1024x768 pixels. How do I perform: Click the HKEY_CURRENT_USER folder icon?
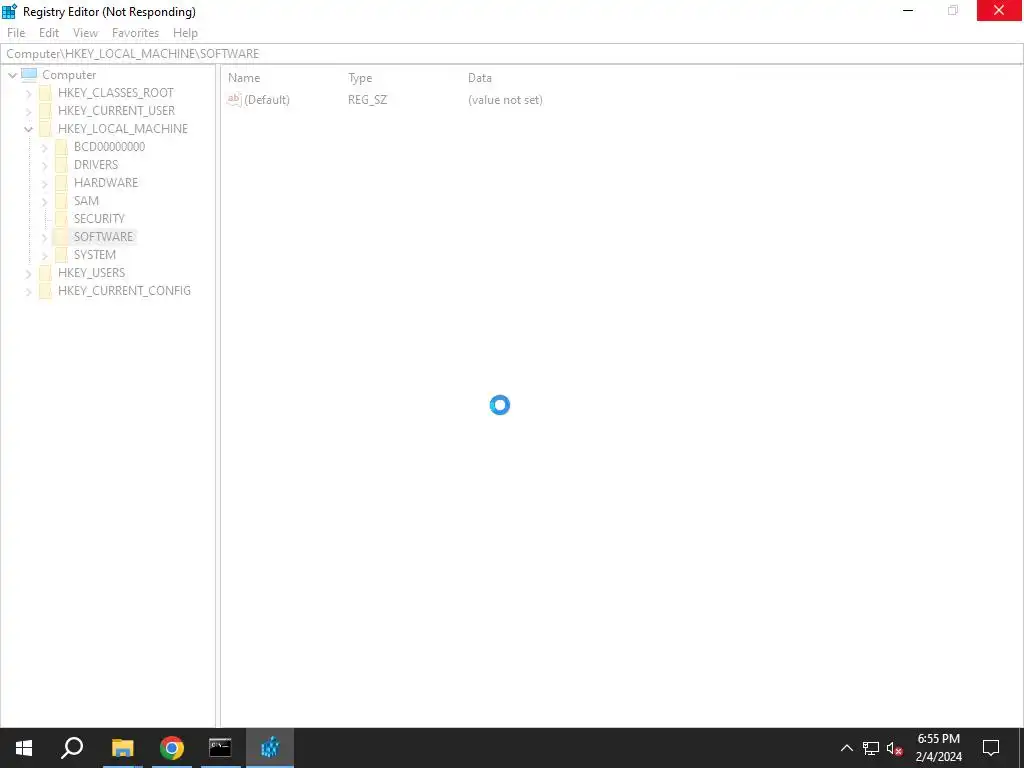point(45,110)
